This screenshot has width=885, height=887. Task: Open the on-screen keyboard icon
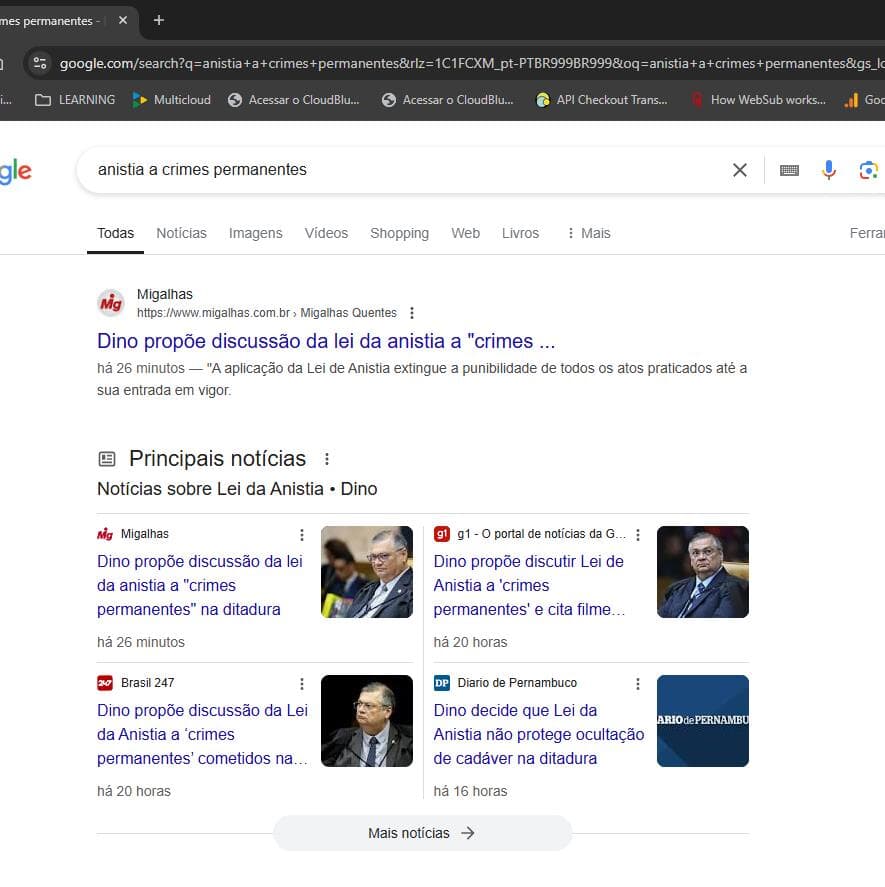click(789, 170)
